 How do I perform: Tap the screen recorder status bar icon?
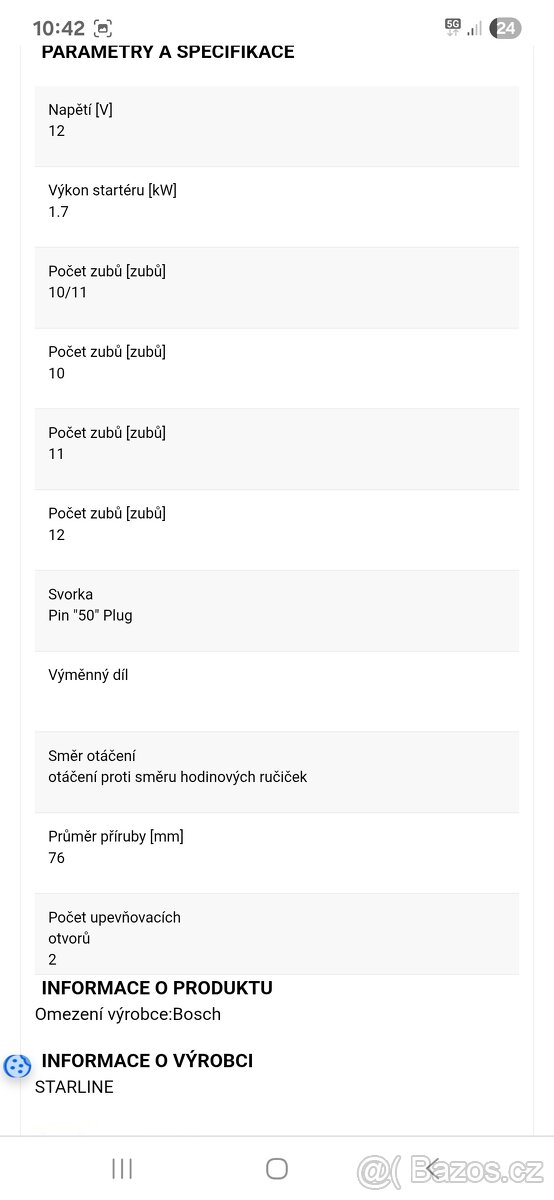pos(102,28)
